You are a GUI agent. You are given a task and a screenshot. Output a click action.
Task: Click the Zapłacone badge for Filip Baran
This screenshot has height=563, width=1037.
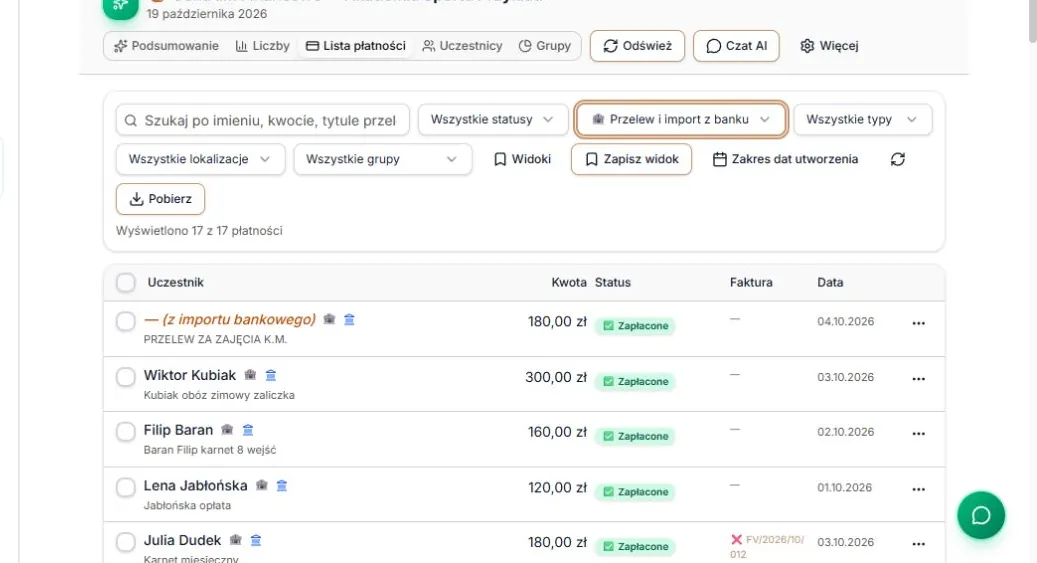[x=635, y=437]
